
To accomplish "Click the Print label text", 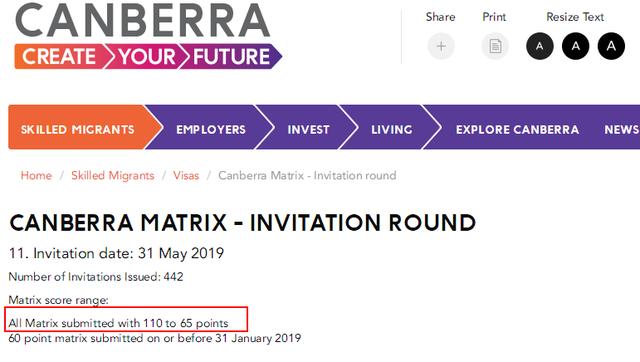I will pyautogui.click(x=494, y=17).
